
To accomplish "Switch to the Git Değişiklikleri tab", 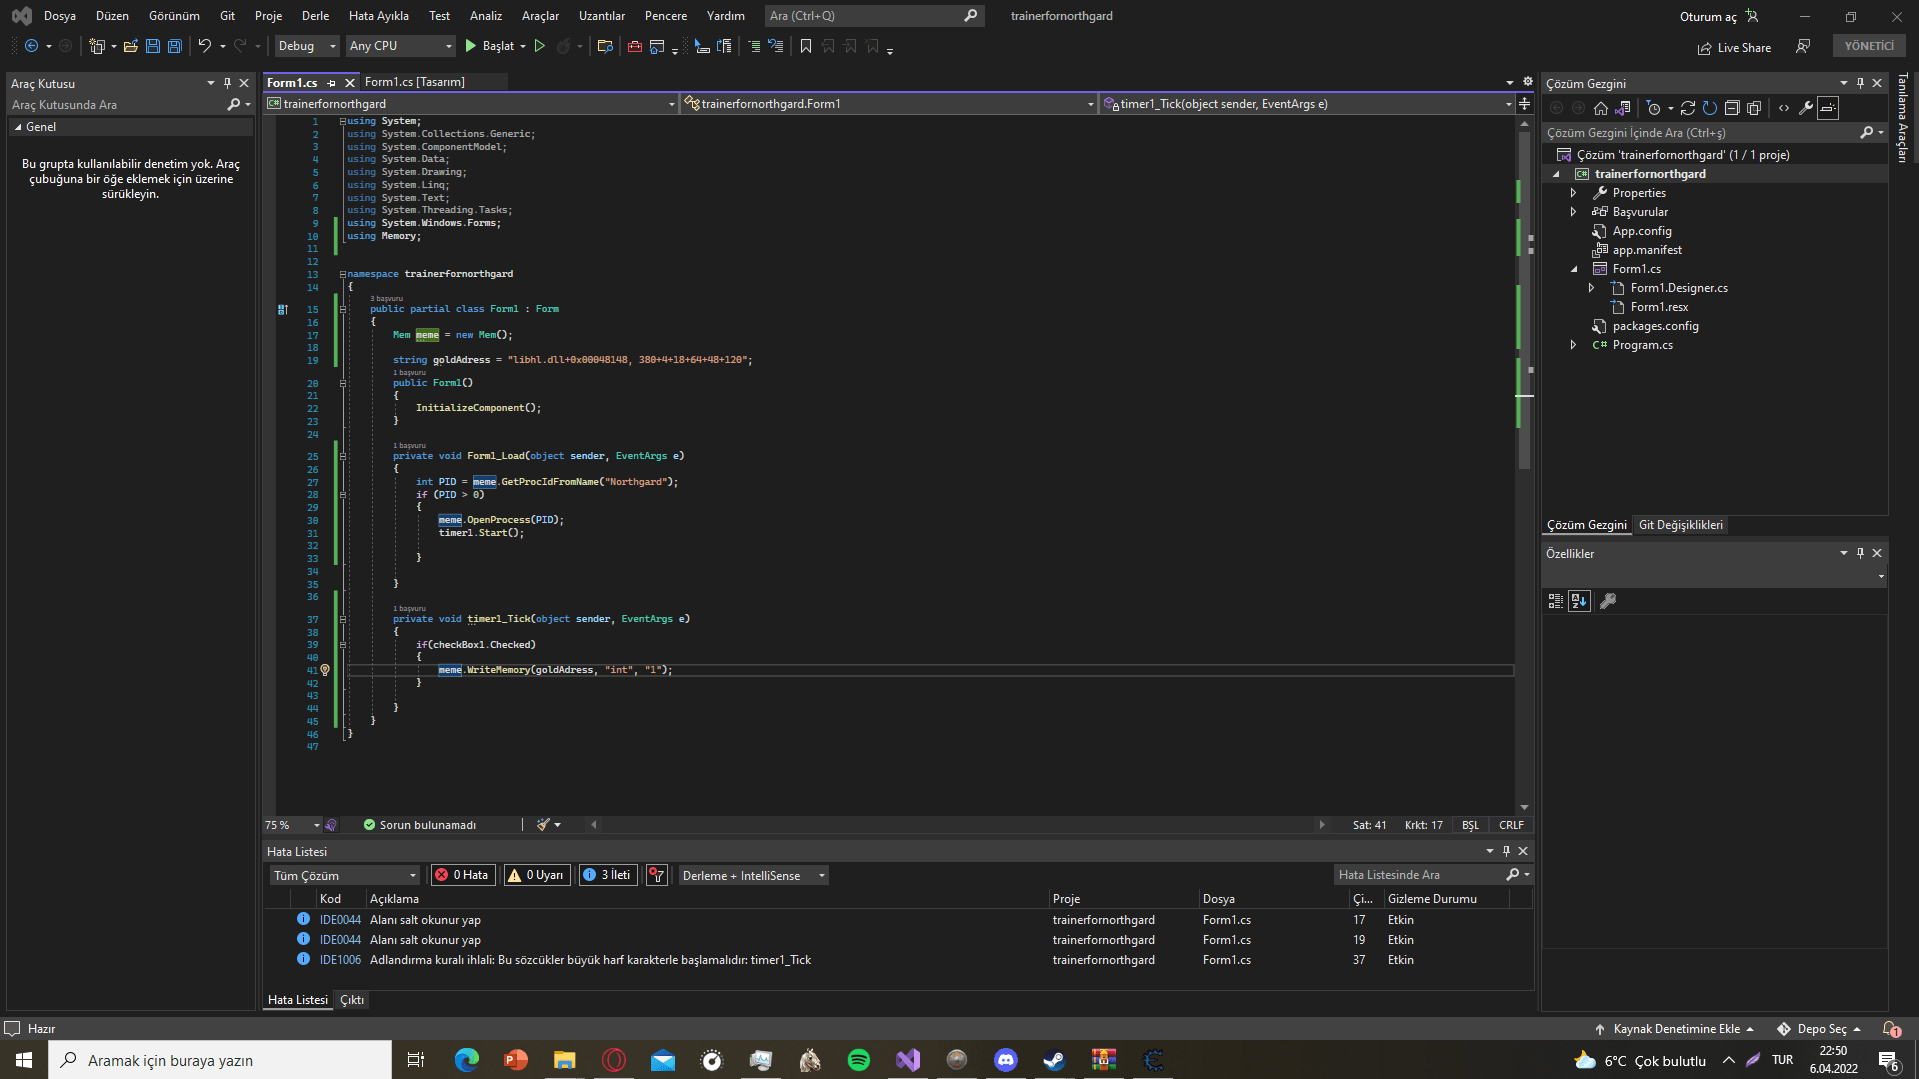I will click(x=1680, y=525).
